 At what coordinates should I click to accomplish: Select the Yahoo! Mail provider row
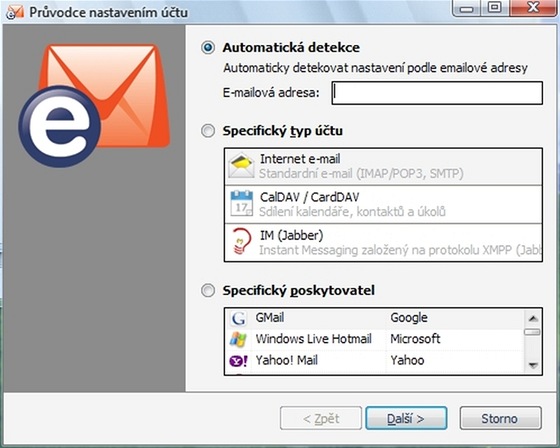point(375,360)
